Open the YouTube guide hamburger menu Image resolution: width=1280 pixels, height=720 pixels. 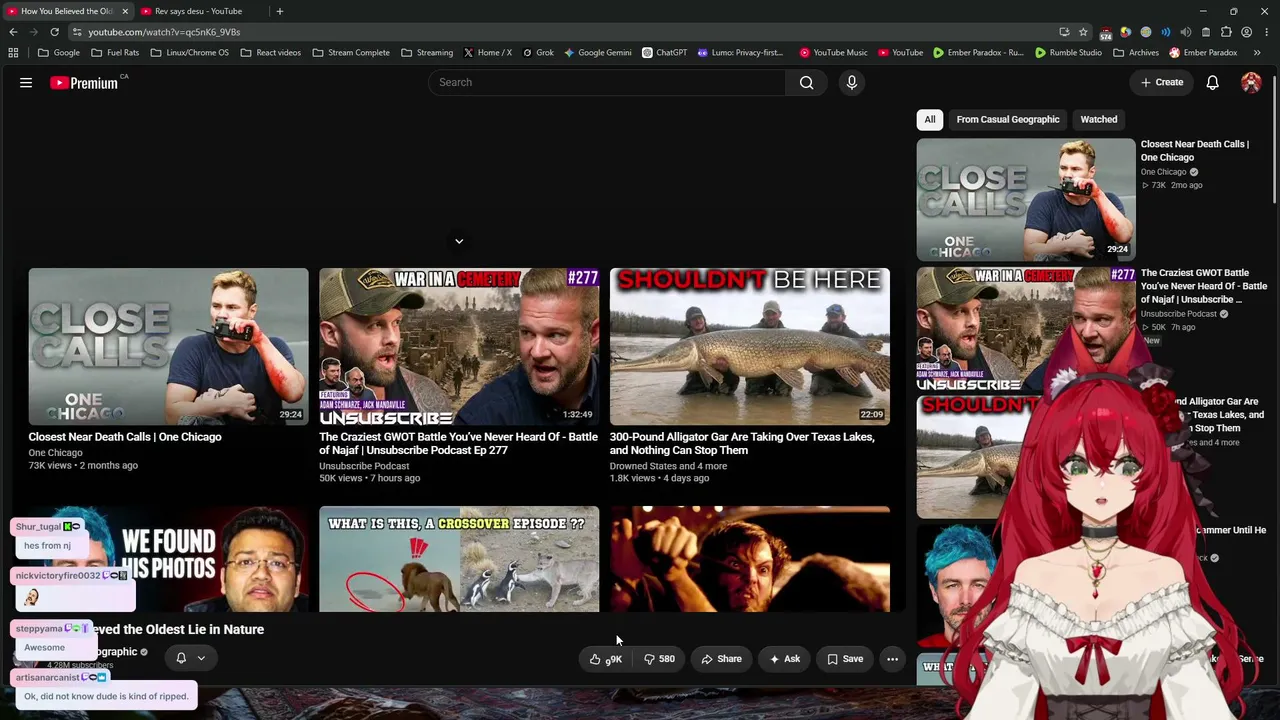click(26, 83)
